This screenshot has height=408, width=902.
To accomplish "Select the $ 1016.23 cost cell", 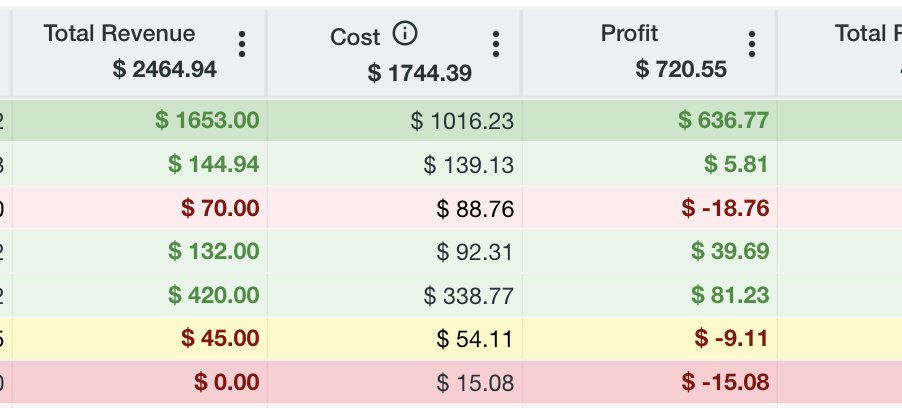I will [394, 120].
